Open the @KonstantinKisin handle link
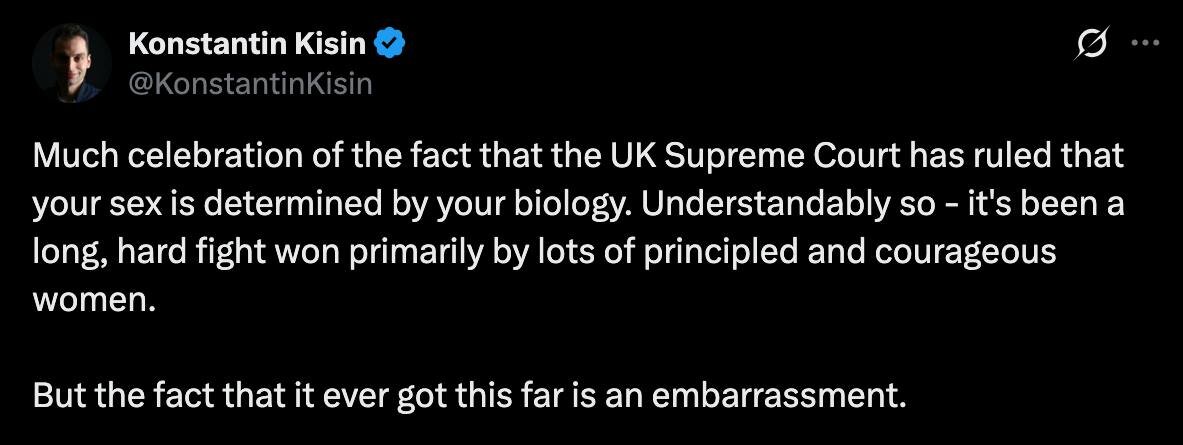 click(250, 84)
